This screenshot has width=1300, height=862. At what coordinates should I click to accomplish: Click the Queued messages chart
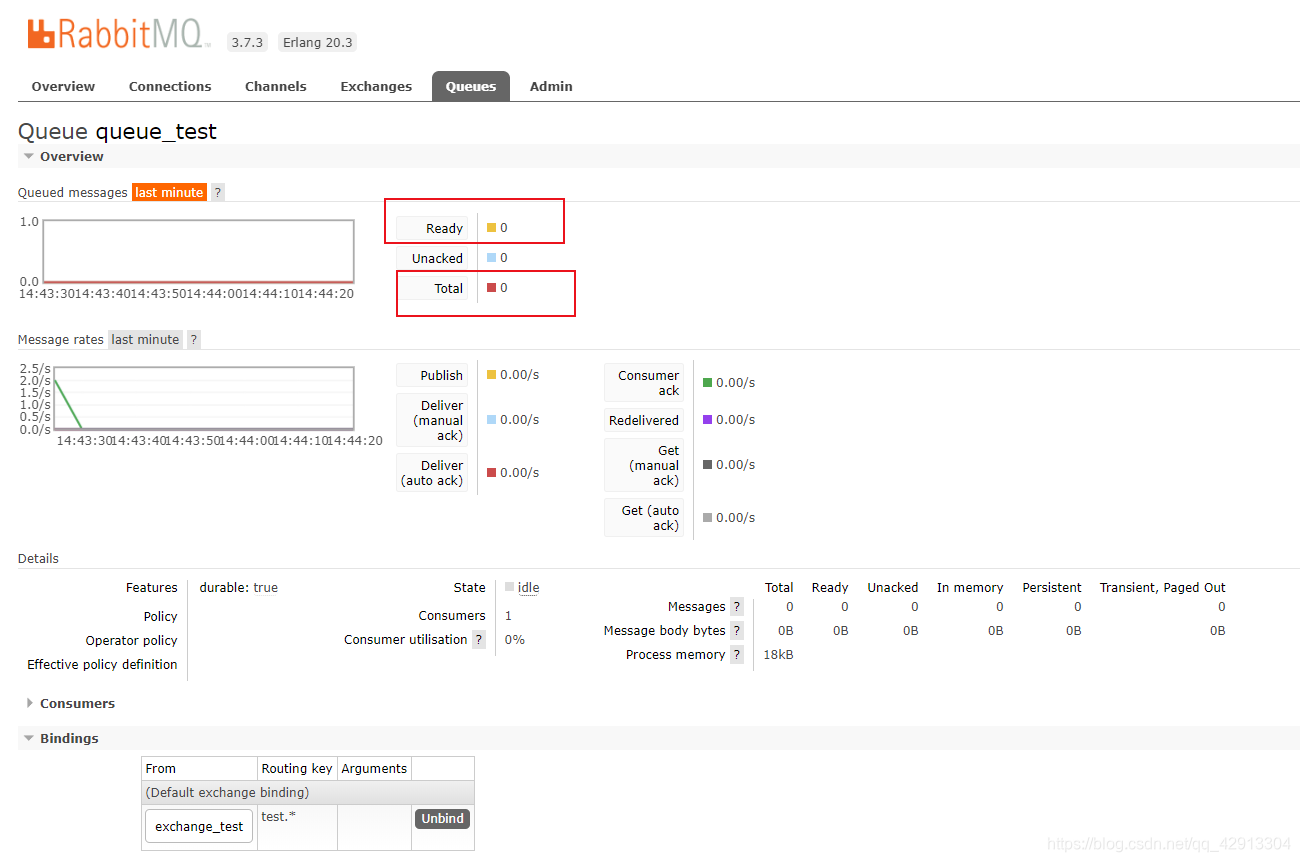pyautogui.click(x=198, y=252)
